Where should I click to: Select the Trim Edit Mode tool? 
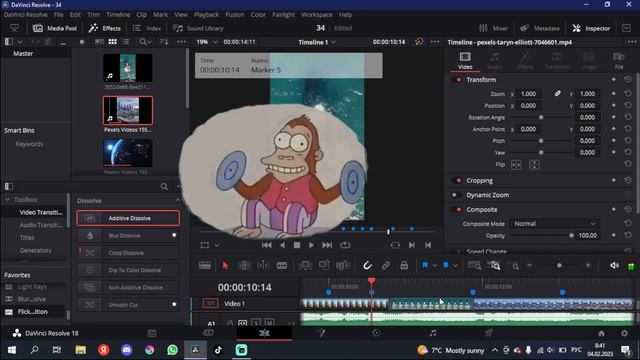(x=244, y=266)
